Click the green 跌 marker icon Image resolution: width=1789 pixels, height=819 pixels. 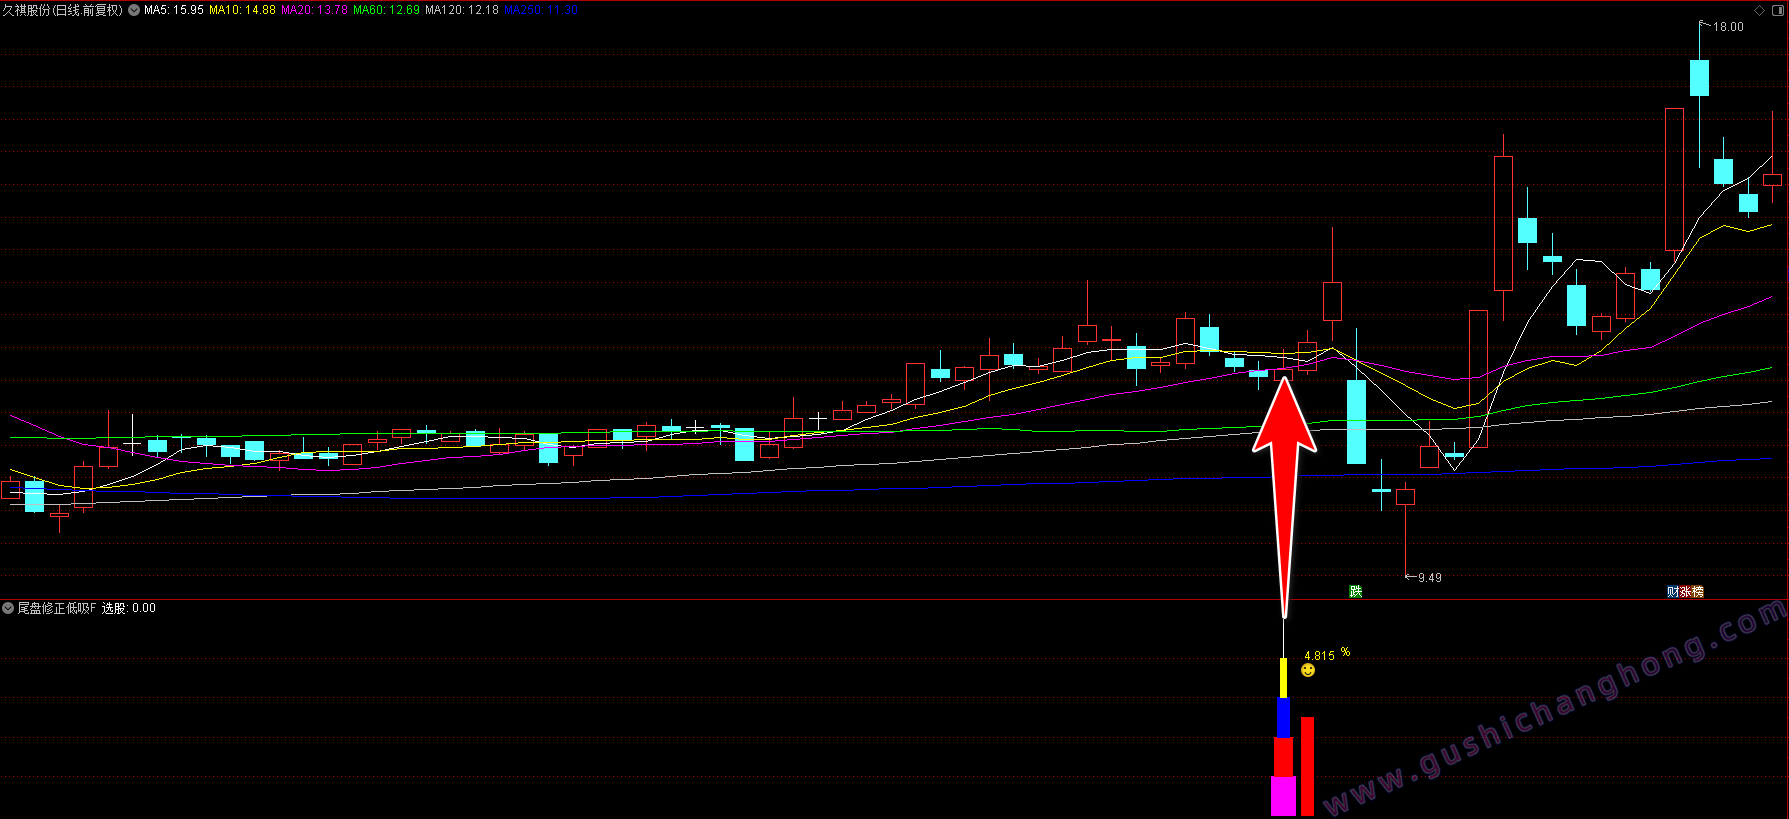(1356, 591)
